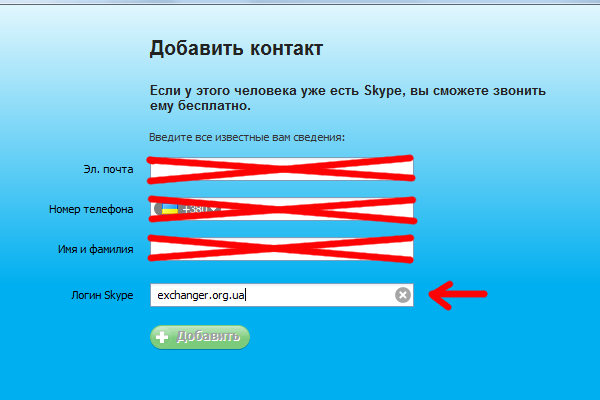Open the +380 country code dropdown
600x400 pixels.
coord(188,209)
